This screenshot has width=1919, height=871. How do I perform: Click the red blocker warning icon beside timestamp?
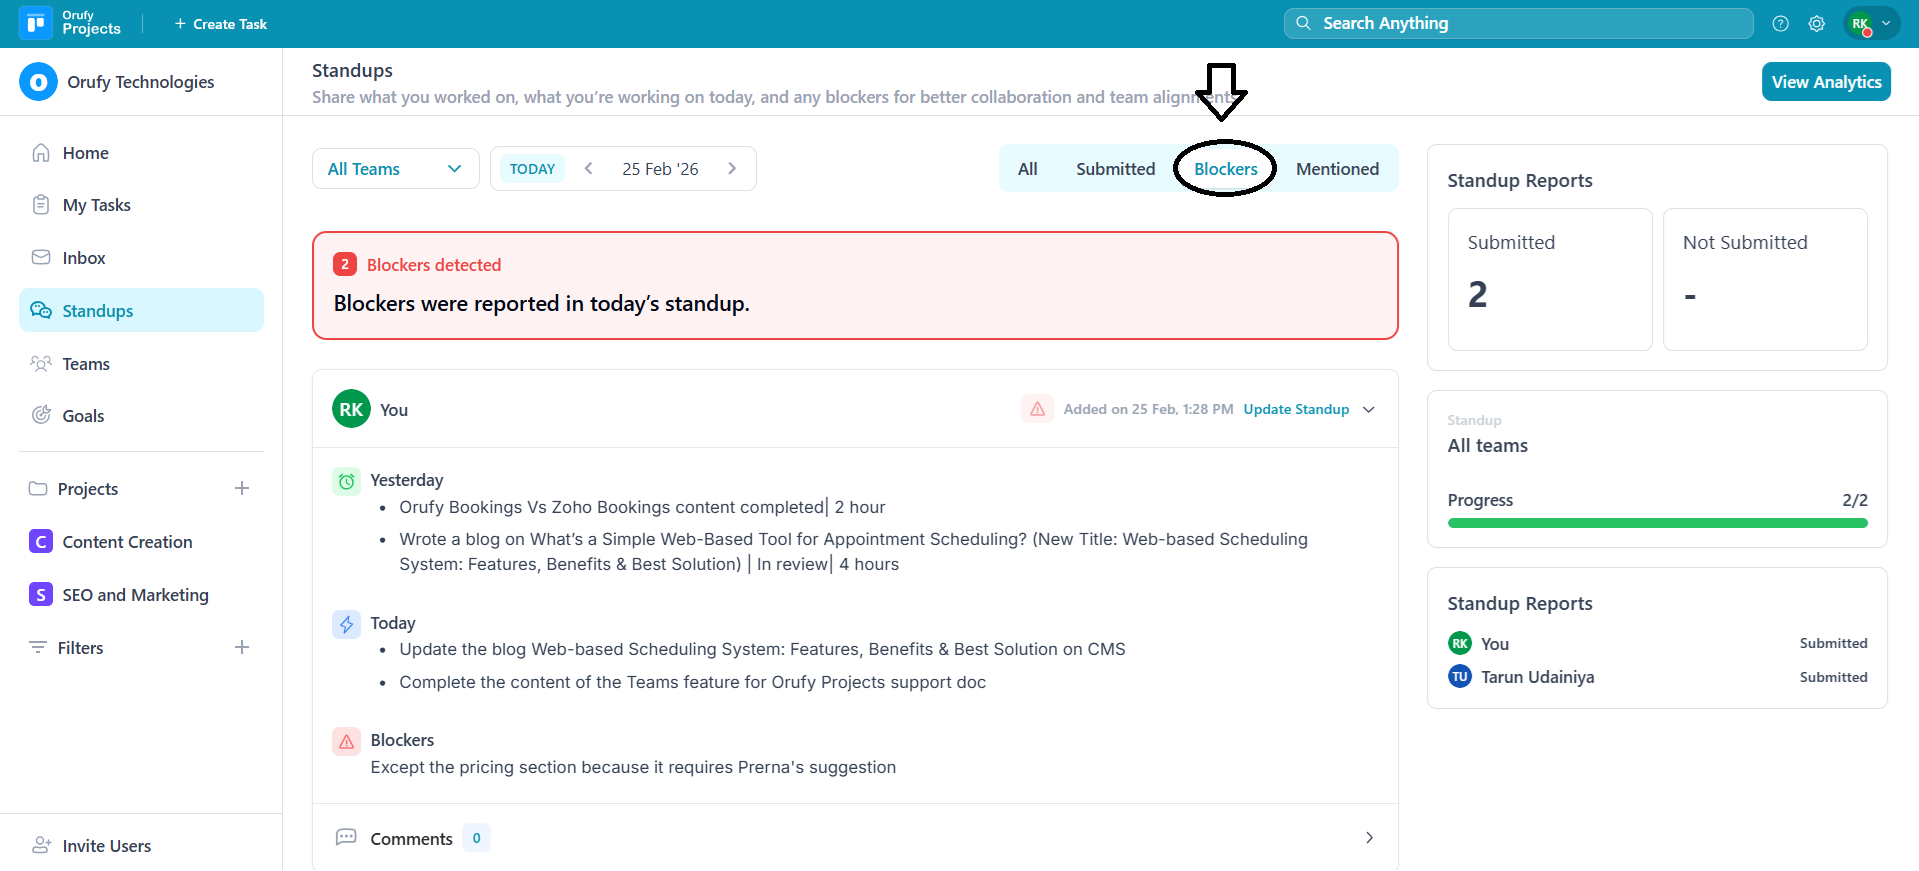(x=1037, y=409)
